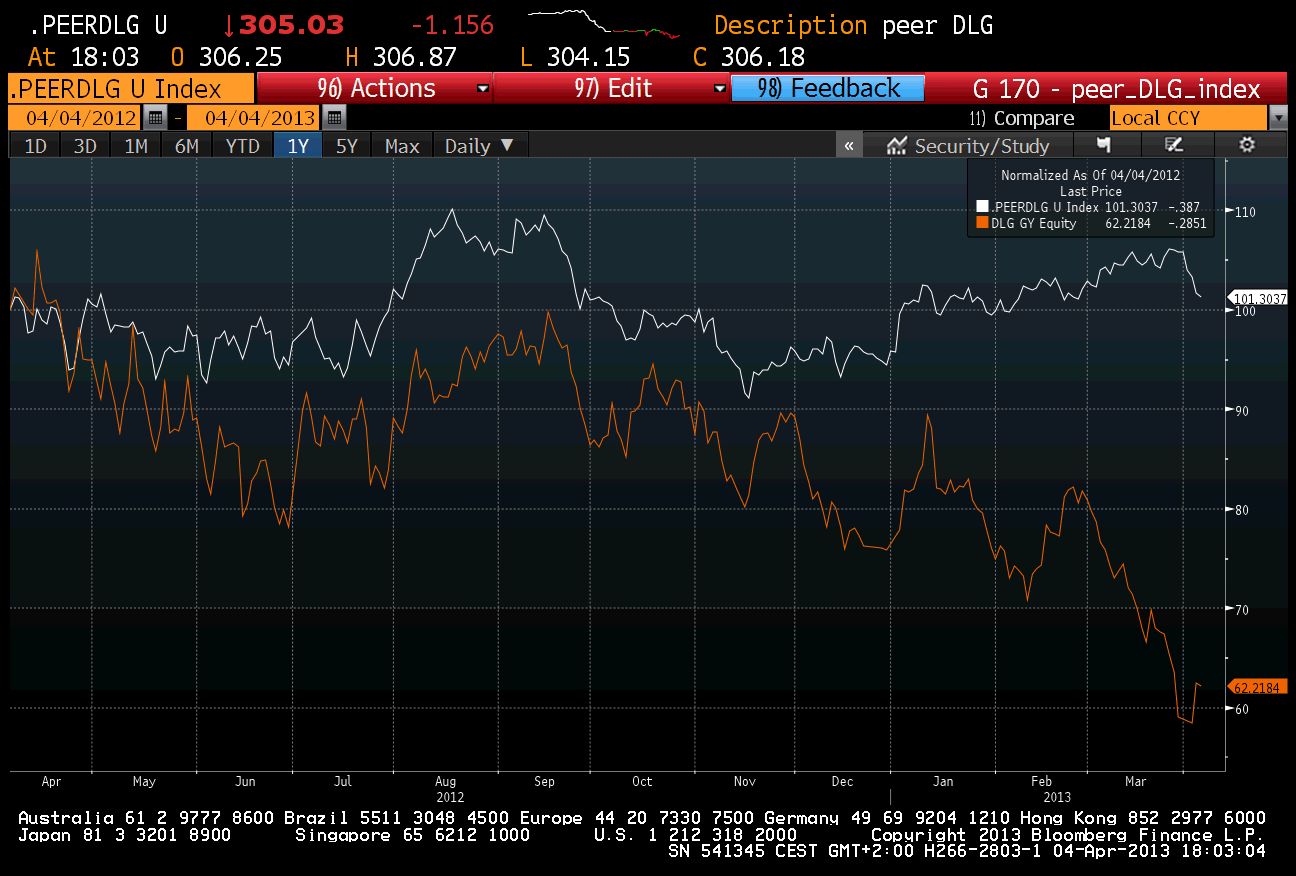Image resolution: width=1296 pixels, height=876 pixels.
Task: Open the start date calendar picker
Action: 154,118
